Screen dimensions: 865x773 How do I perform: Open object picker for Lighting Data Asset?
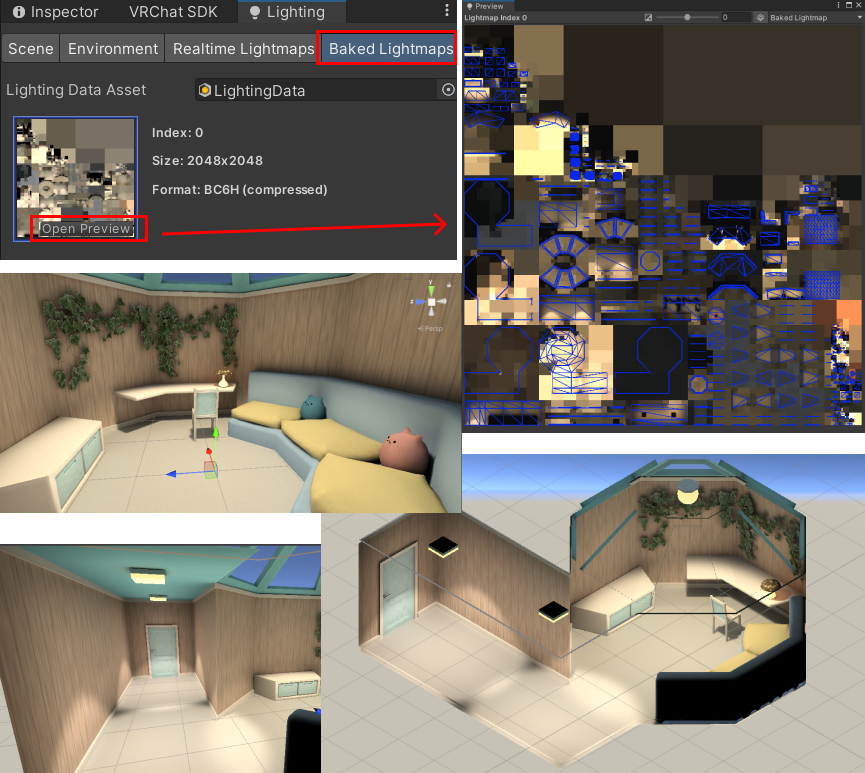[448, 90]
